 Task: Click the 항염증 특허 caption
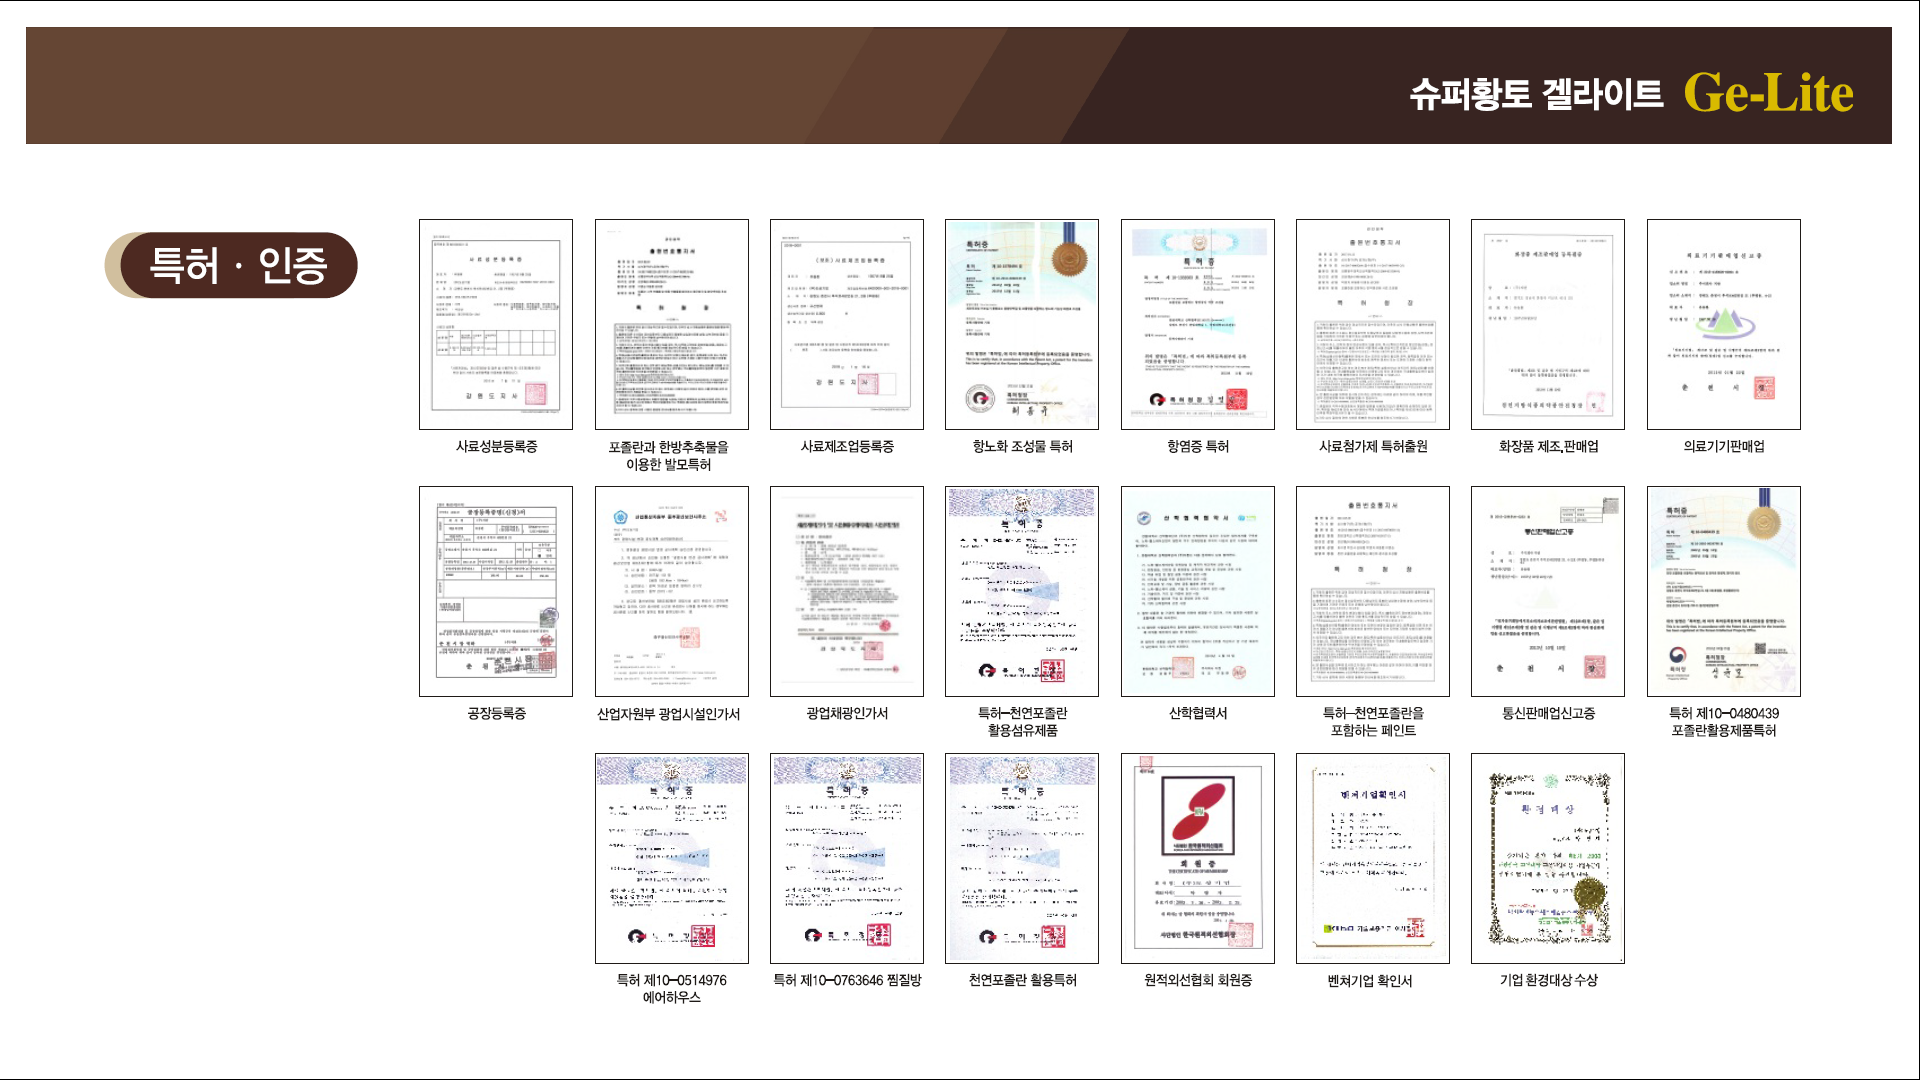(x=1198, y=447)
